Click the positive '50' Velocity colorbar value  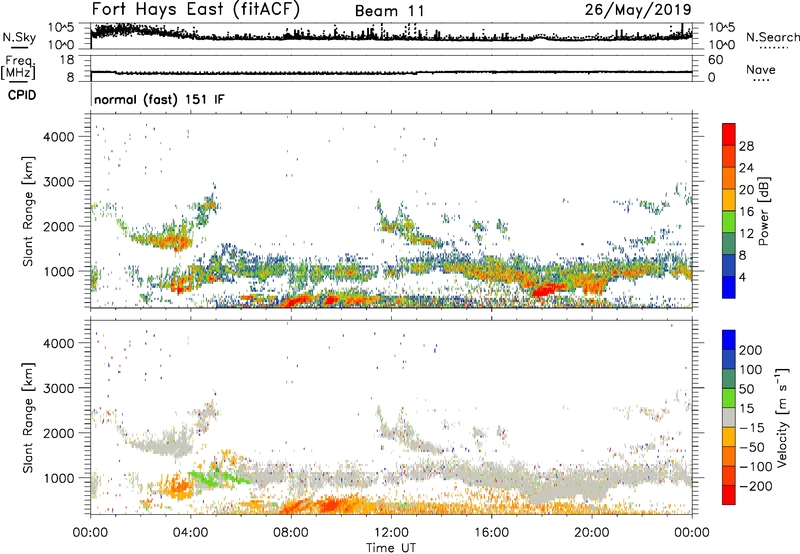[747, 389]
